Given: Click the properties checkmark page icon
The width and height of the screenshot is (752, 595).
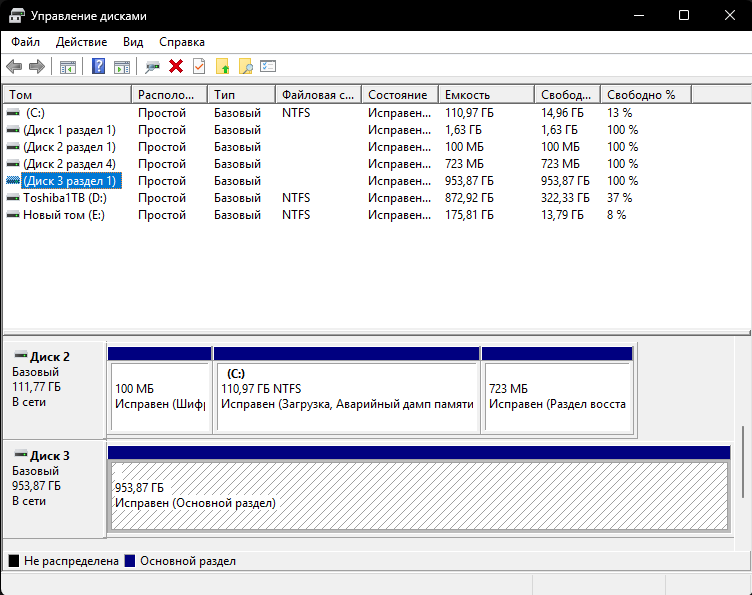Looking at the screenshot, I should [x=199, y=67].
